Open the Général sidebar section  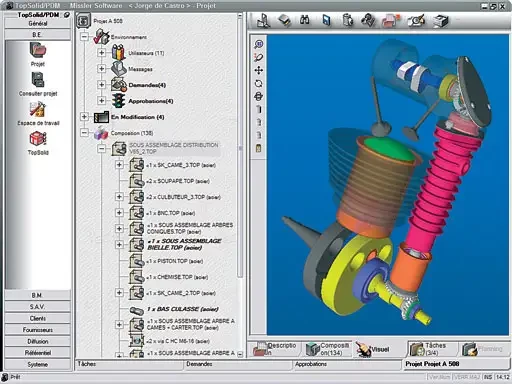38,23
